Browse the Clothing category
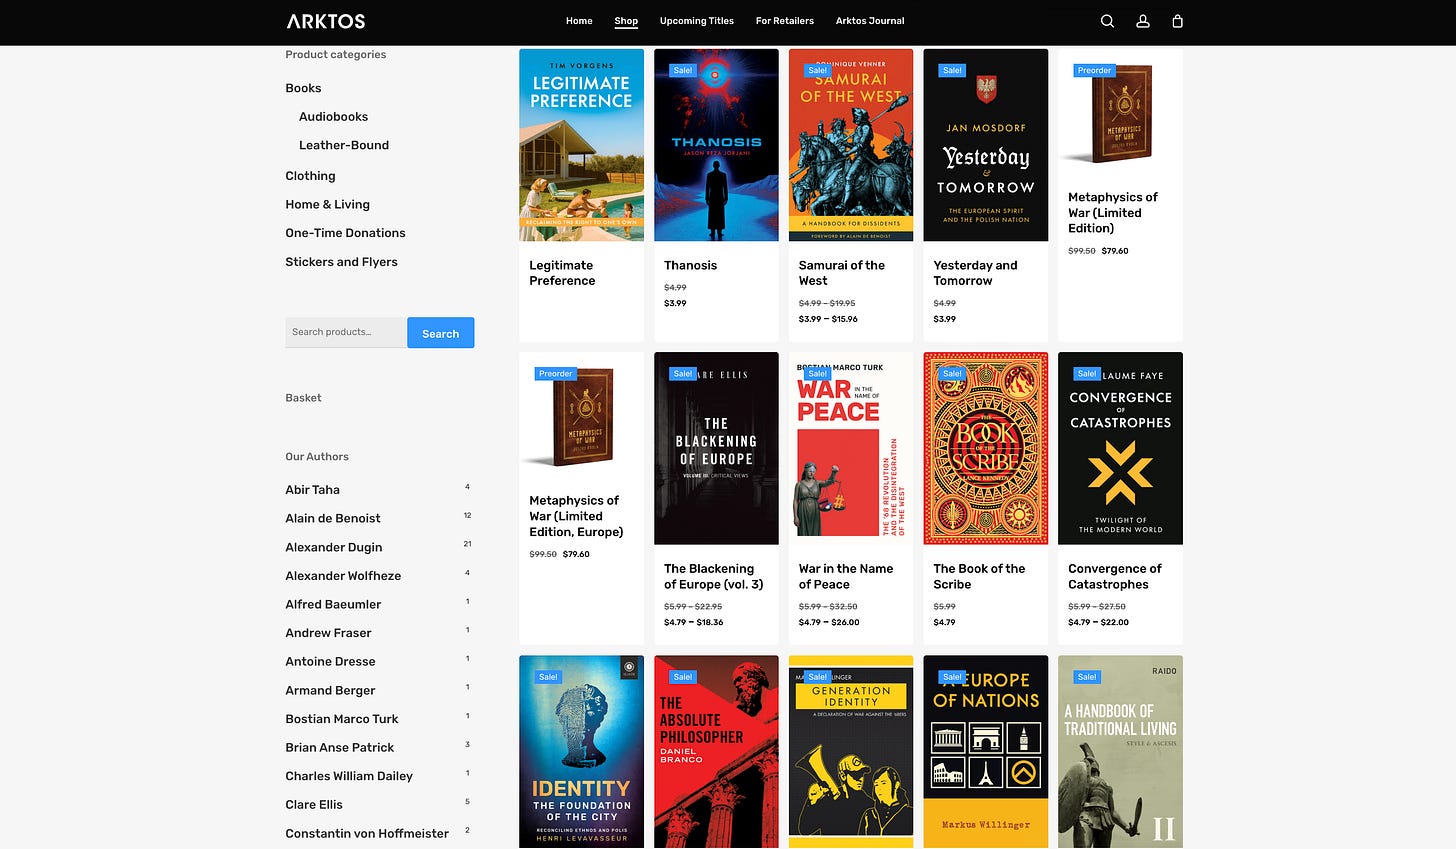Image resolution: width=1456 pixels, height=849 pixels. coord(310,176)
